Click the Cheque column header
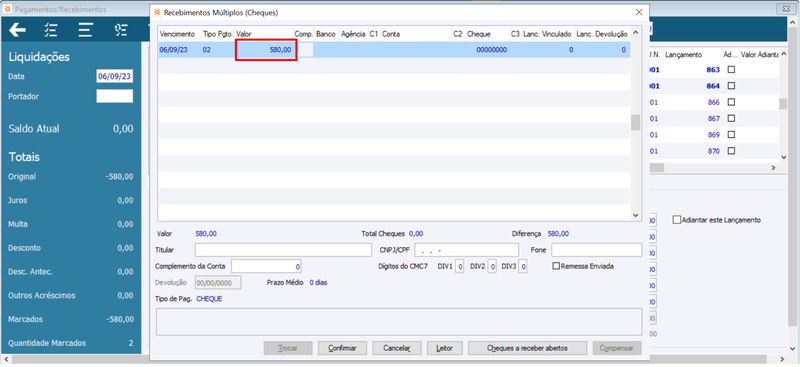The width and height of the screenshot is (800, 367). coord(487,34)
